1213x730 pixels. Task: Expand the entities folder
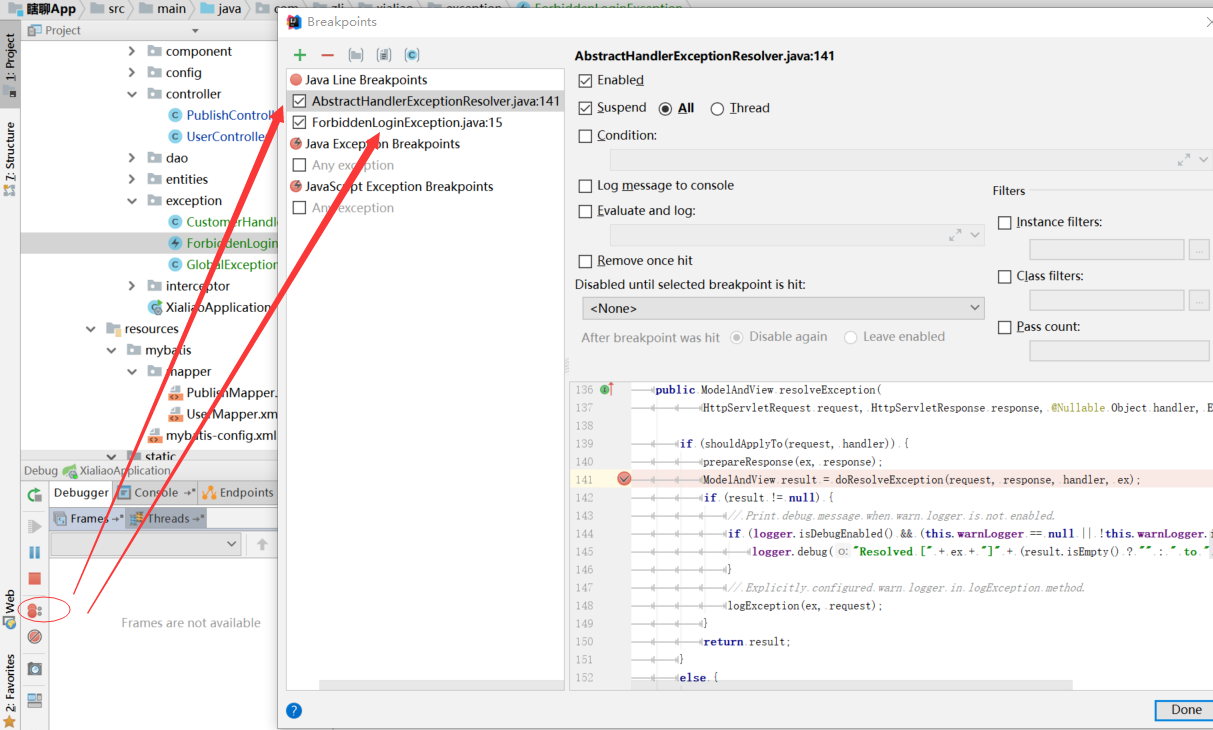tap(131, 180)
